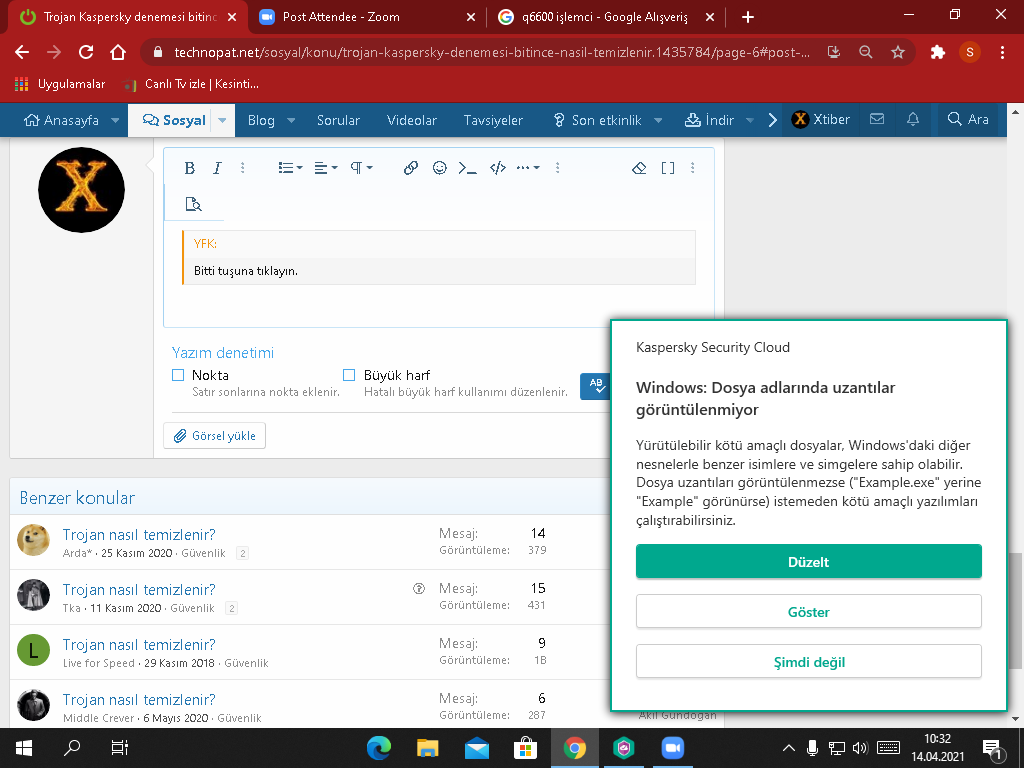
Task: Click the browser home icon
Action: click(118, 52)
